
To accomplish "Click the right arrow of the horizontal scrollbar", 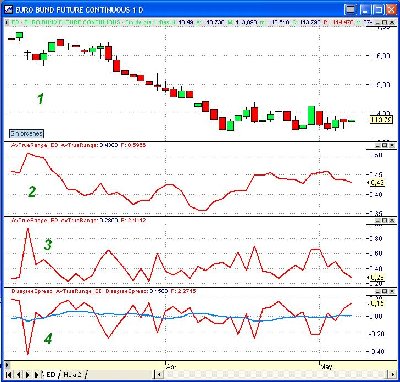I will (x=392, y=374).
